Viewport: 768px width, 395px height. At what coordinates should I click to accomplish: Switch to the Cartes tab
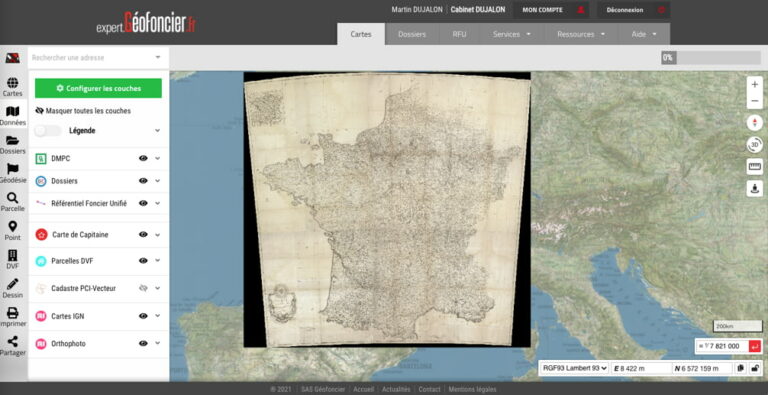click(x=361, y=34)
